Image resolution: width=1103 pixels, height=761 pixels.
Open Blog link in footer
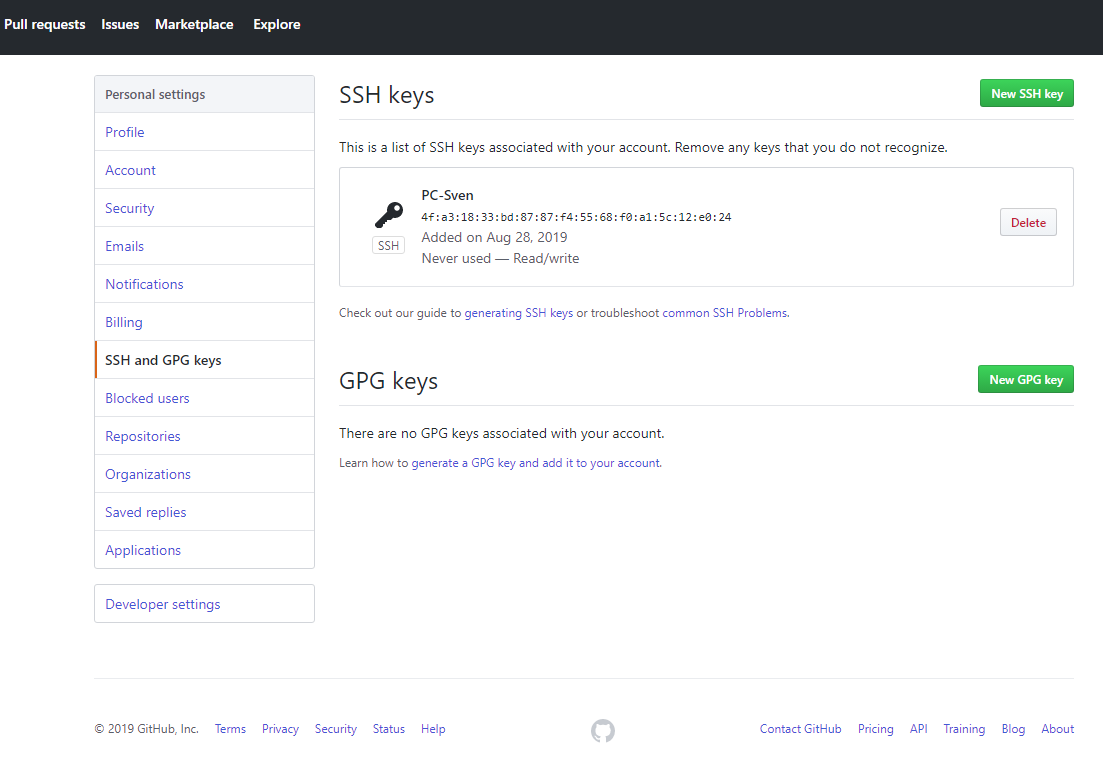click(1013, 729)
